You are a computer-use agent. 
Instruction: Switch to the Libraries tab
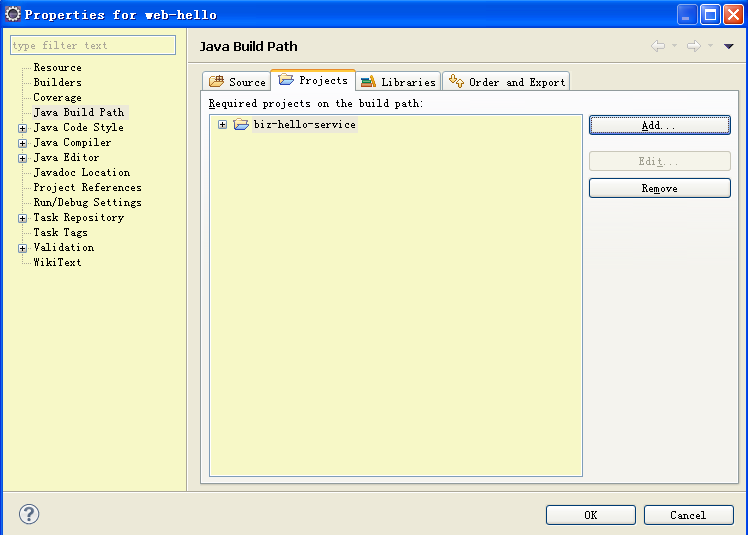click(x=398, y=82)
